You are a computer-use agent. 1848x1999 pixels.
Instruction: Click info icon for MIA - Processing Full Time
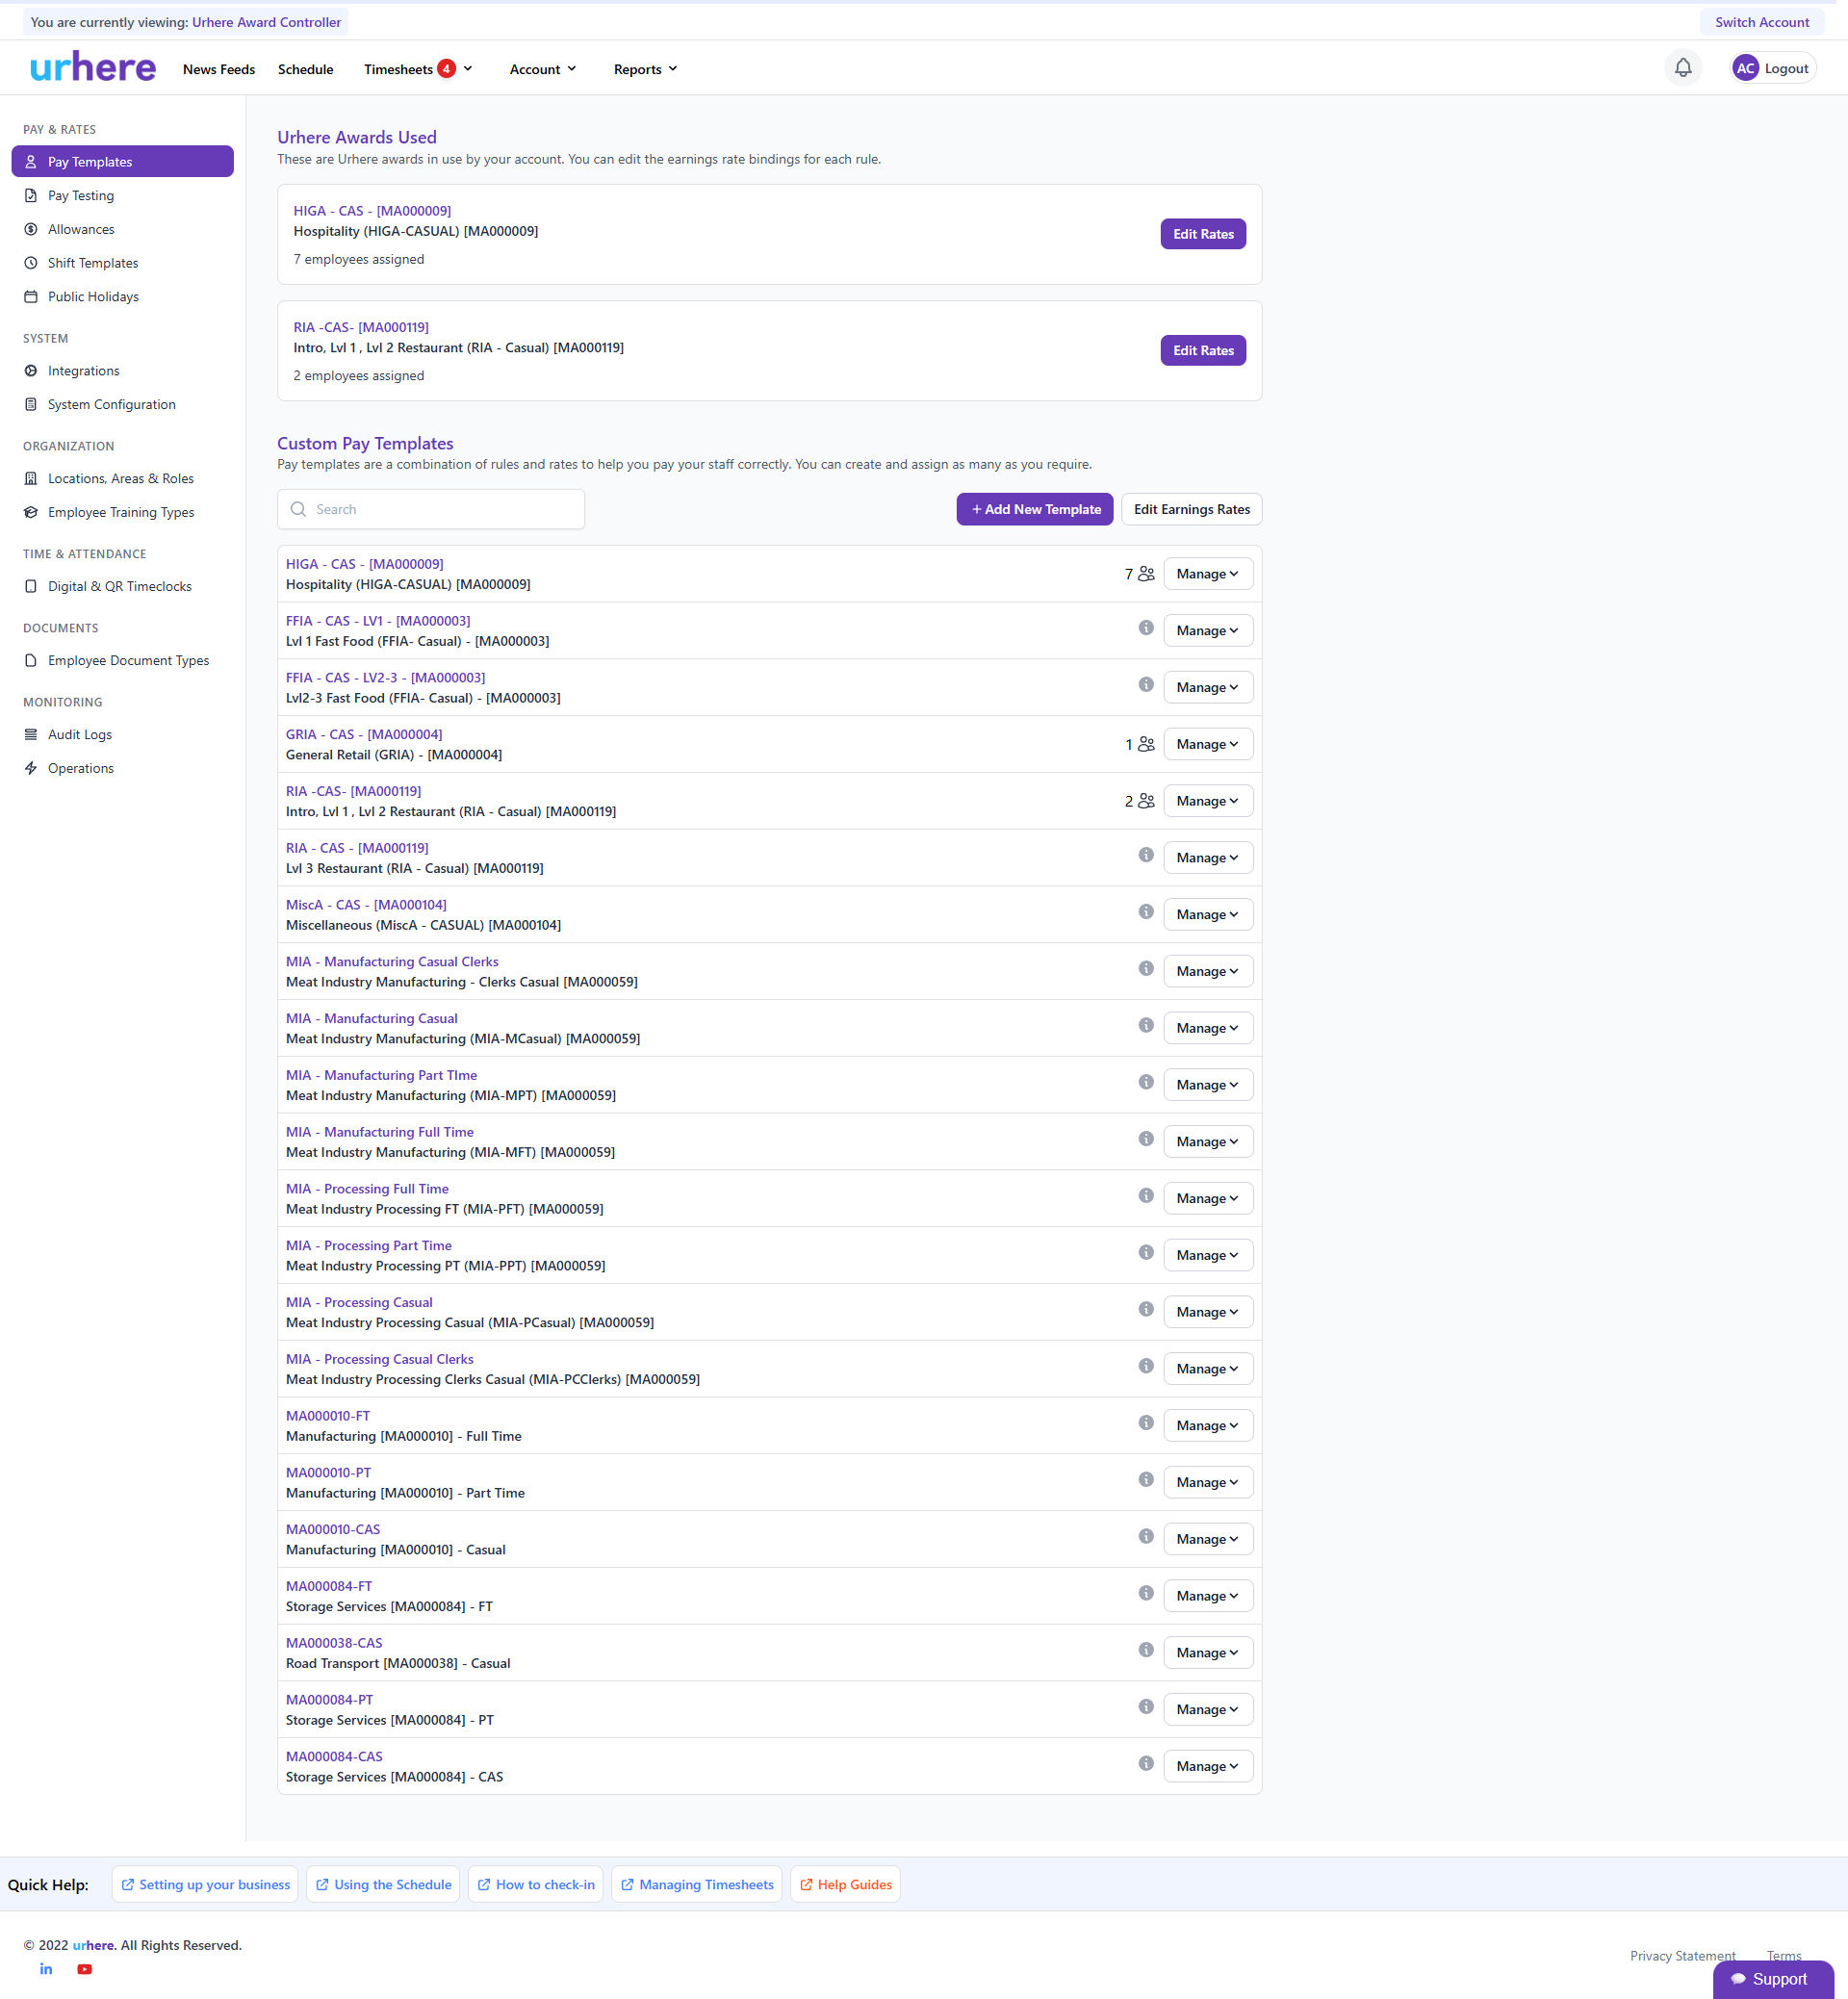pos(1146,1196)
